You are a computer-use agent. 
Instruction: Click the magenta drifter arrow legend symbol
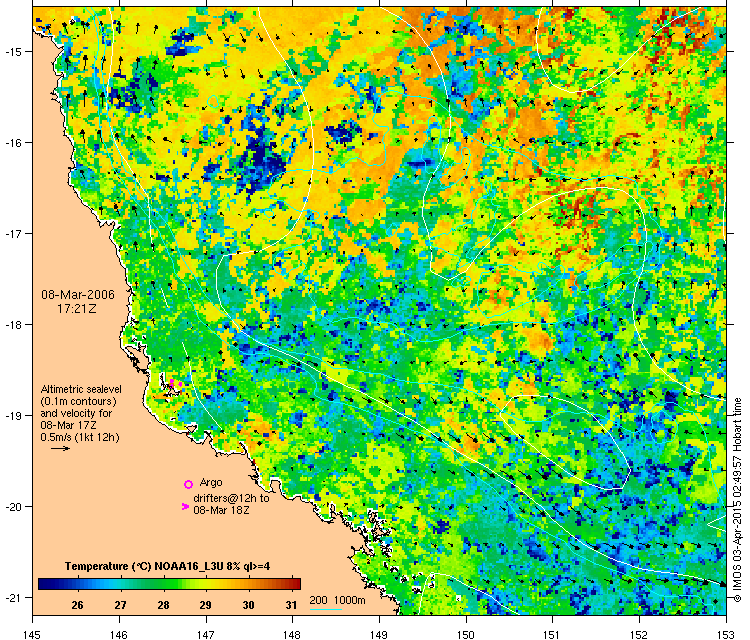pos(186,507)
